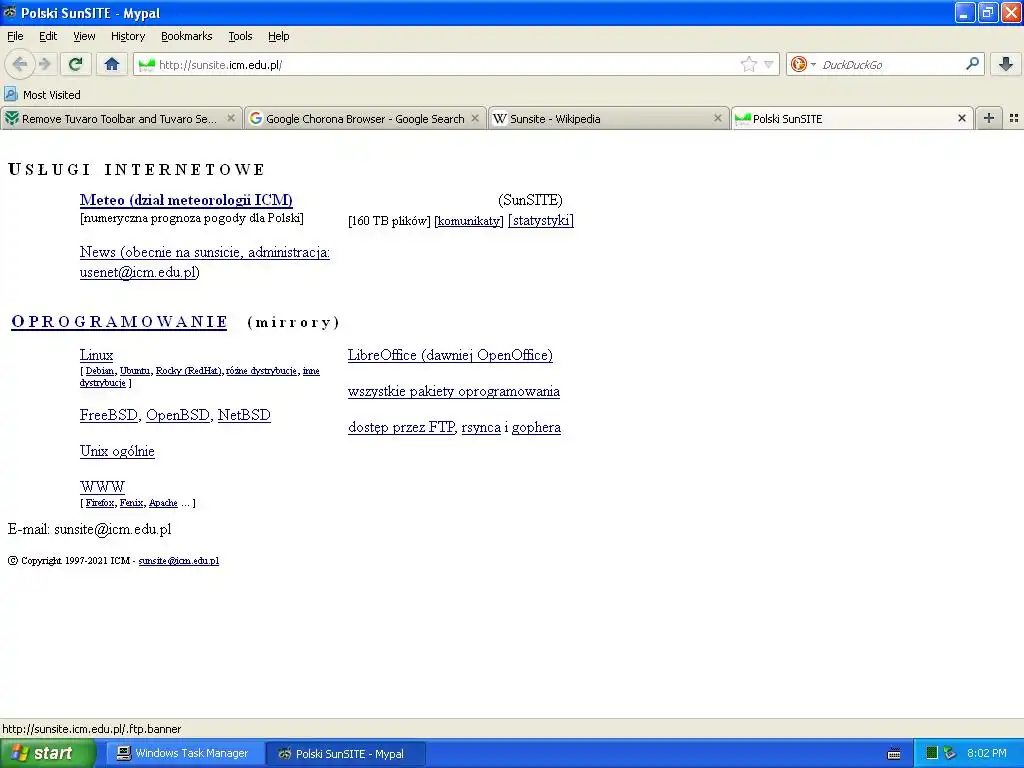Open the Linux mirror link

(x=96, y=355)
